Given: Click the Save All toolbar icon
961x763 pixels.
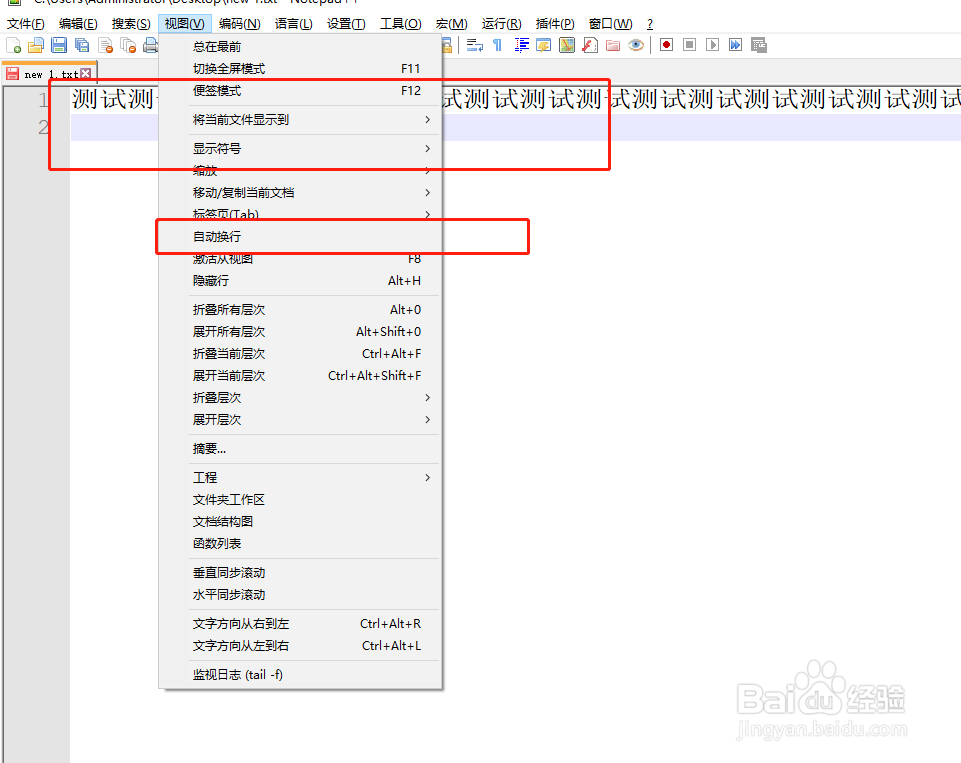Looking at the screenshot, I should point(81,44).
